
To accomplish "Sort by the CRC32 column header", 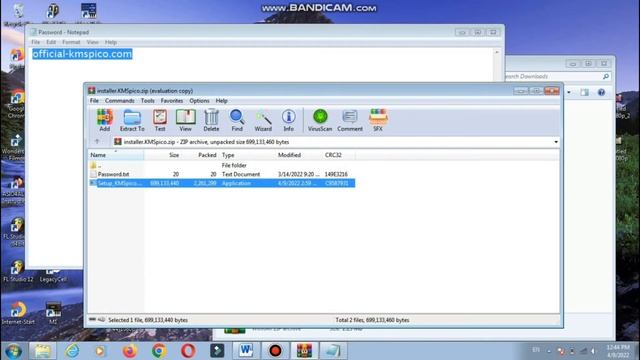I will 339,155.
